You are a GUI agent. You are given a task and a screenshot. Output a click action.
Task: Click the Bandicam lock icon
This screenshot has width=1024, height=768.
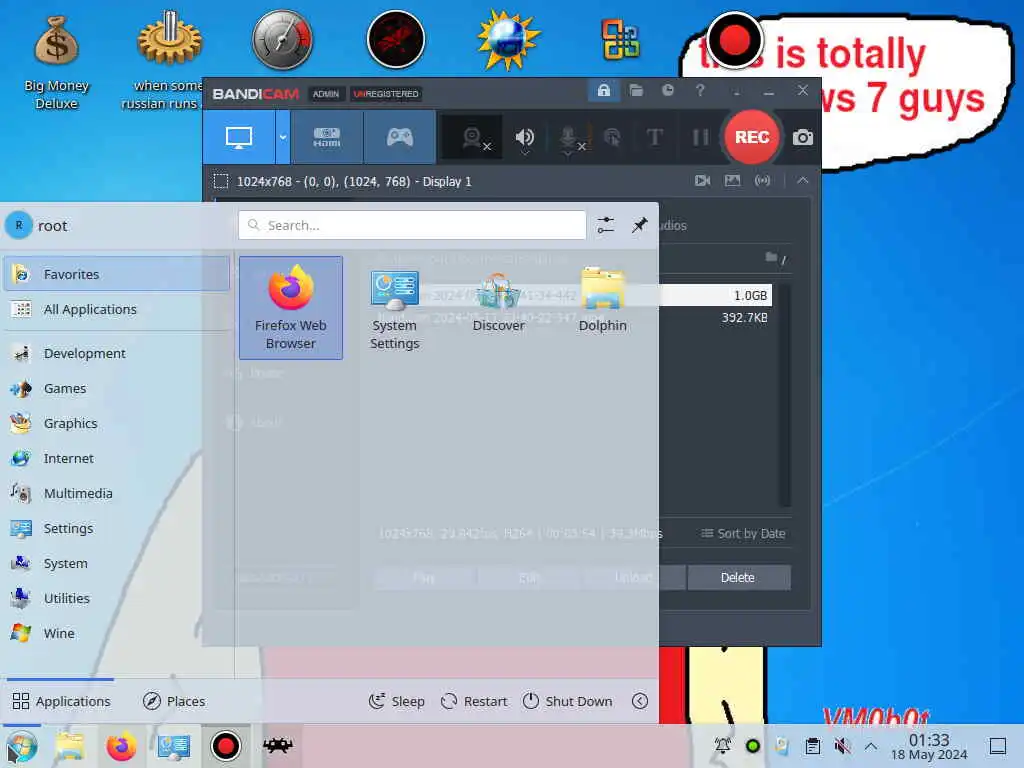point(603,90)
